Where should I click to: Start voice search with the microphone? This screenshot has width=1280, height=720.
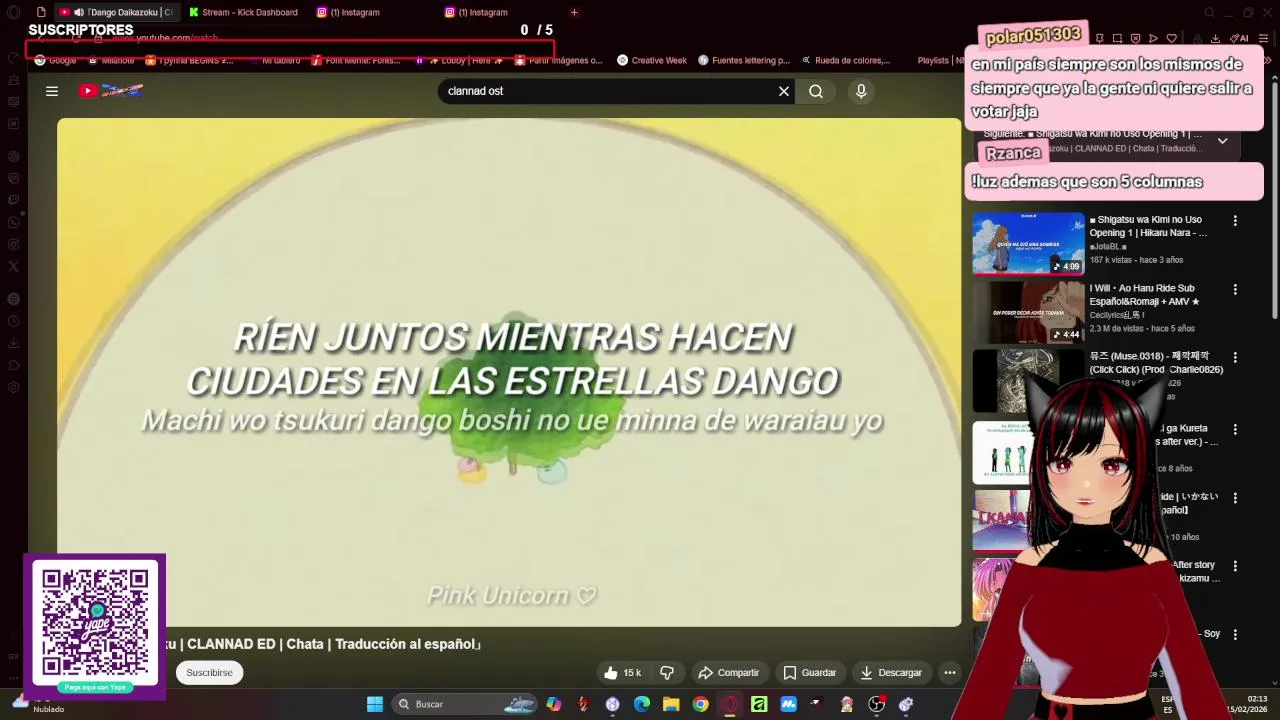pos(861,91)
